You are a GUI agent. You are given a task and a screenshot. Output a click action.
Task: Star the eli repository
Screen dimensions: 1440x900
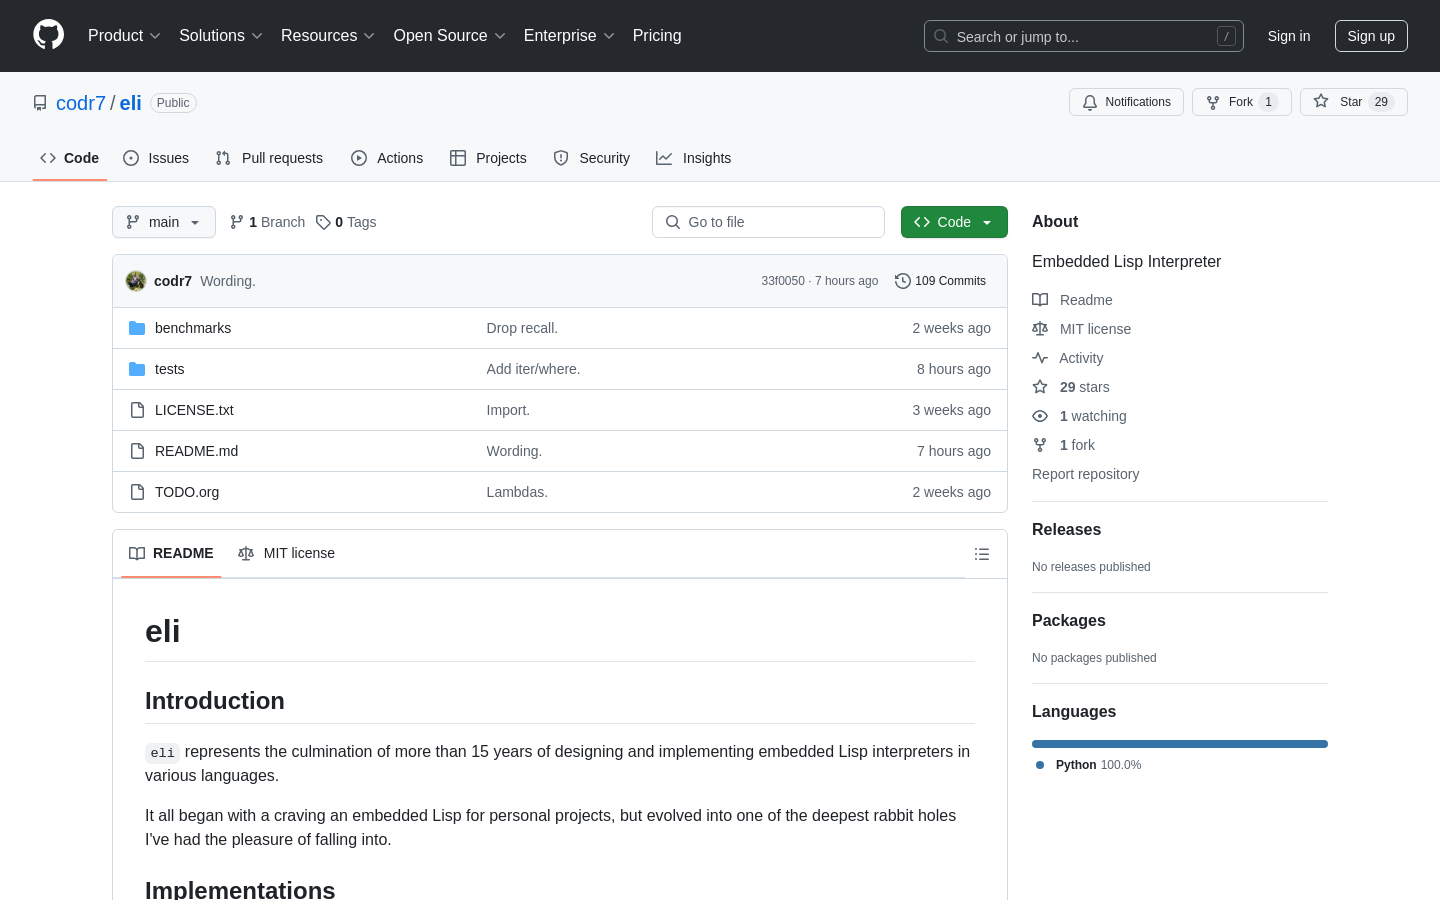(1353, 102)
